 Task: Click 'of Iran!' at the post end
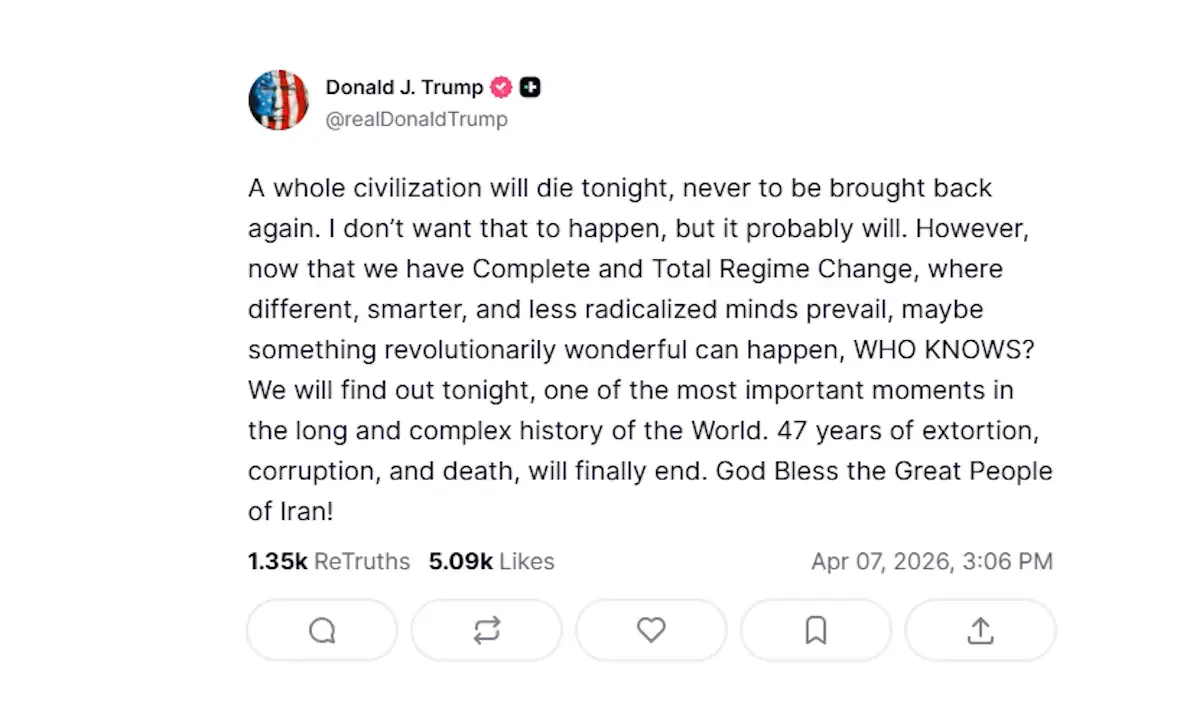tap(290, 511)
